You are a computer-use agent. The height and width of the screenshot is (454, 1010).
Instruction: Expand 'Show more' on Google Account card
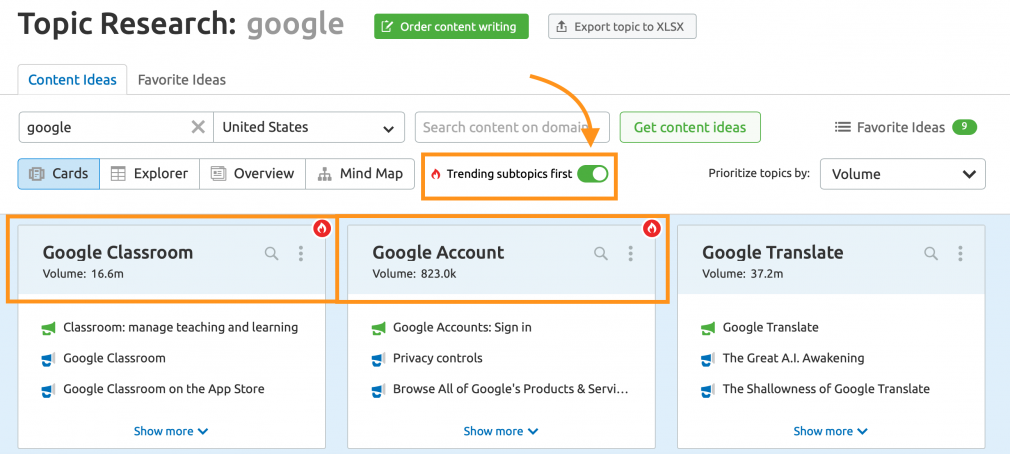(x=500, y=431)
